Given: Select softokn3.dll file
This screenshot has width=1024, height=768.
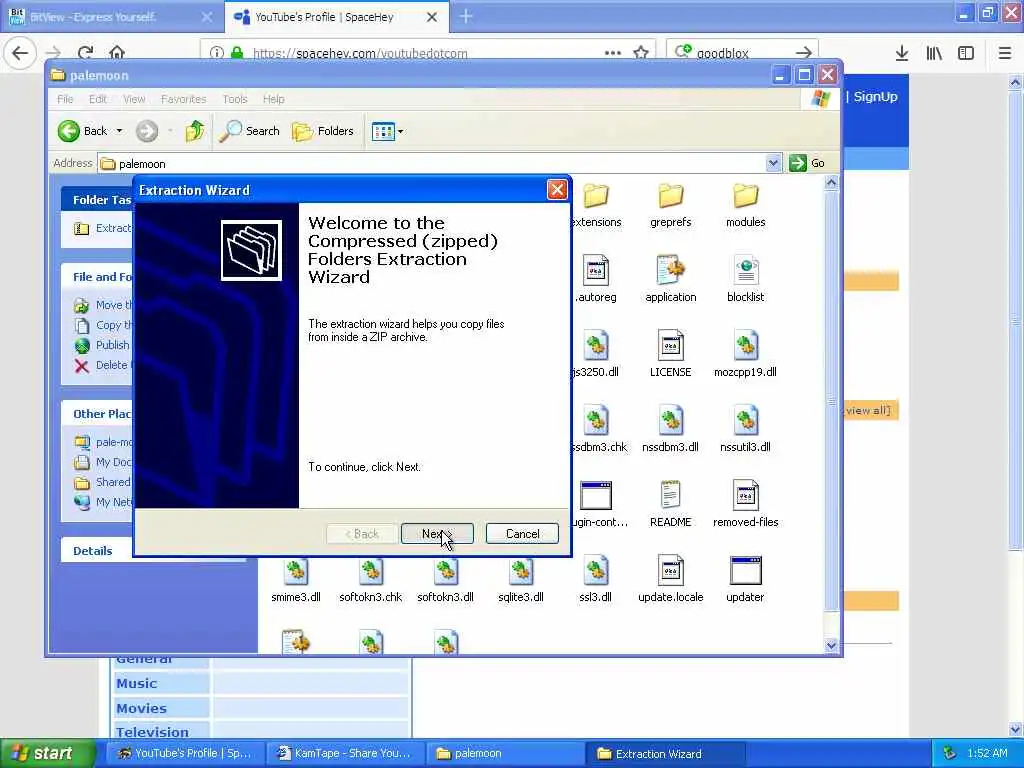Looking at the screenshot, I should 445,580.
